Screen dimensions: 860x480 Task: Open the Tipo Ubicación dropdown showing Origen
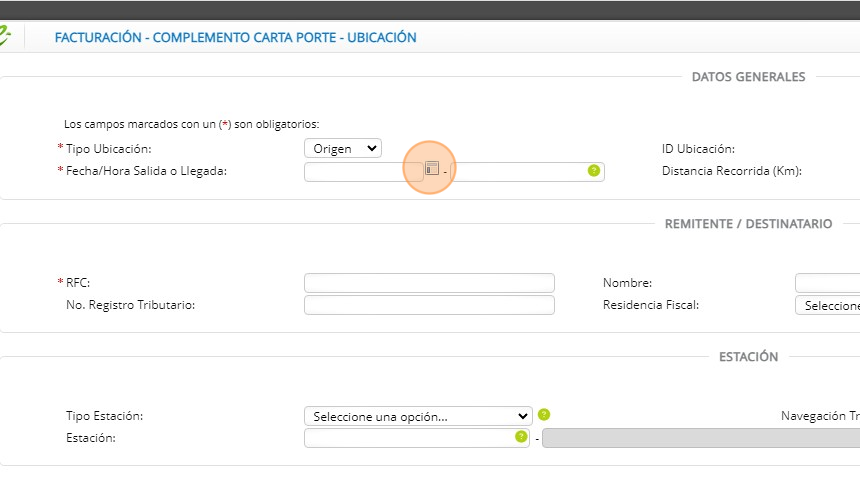pyautogui.click(x=342, y=148)
